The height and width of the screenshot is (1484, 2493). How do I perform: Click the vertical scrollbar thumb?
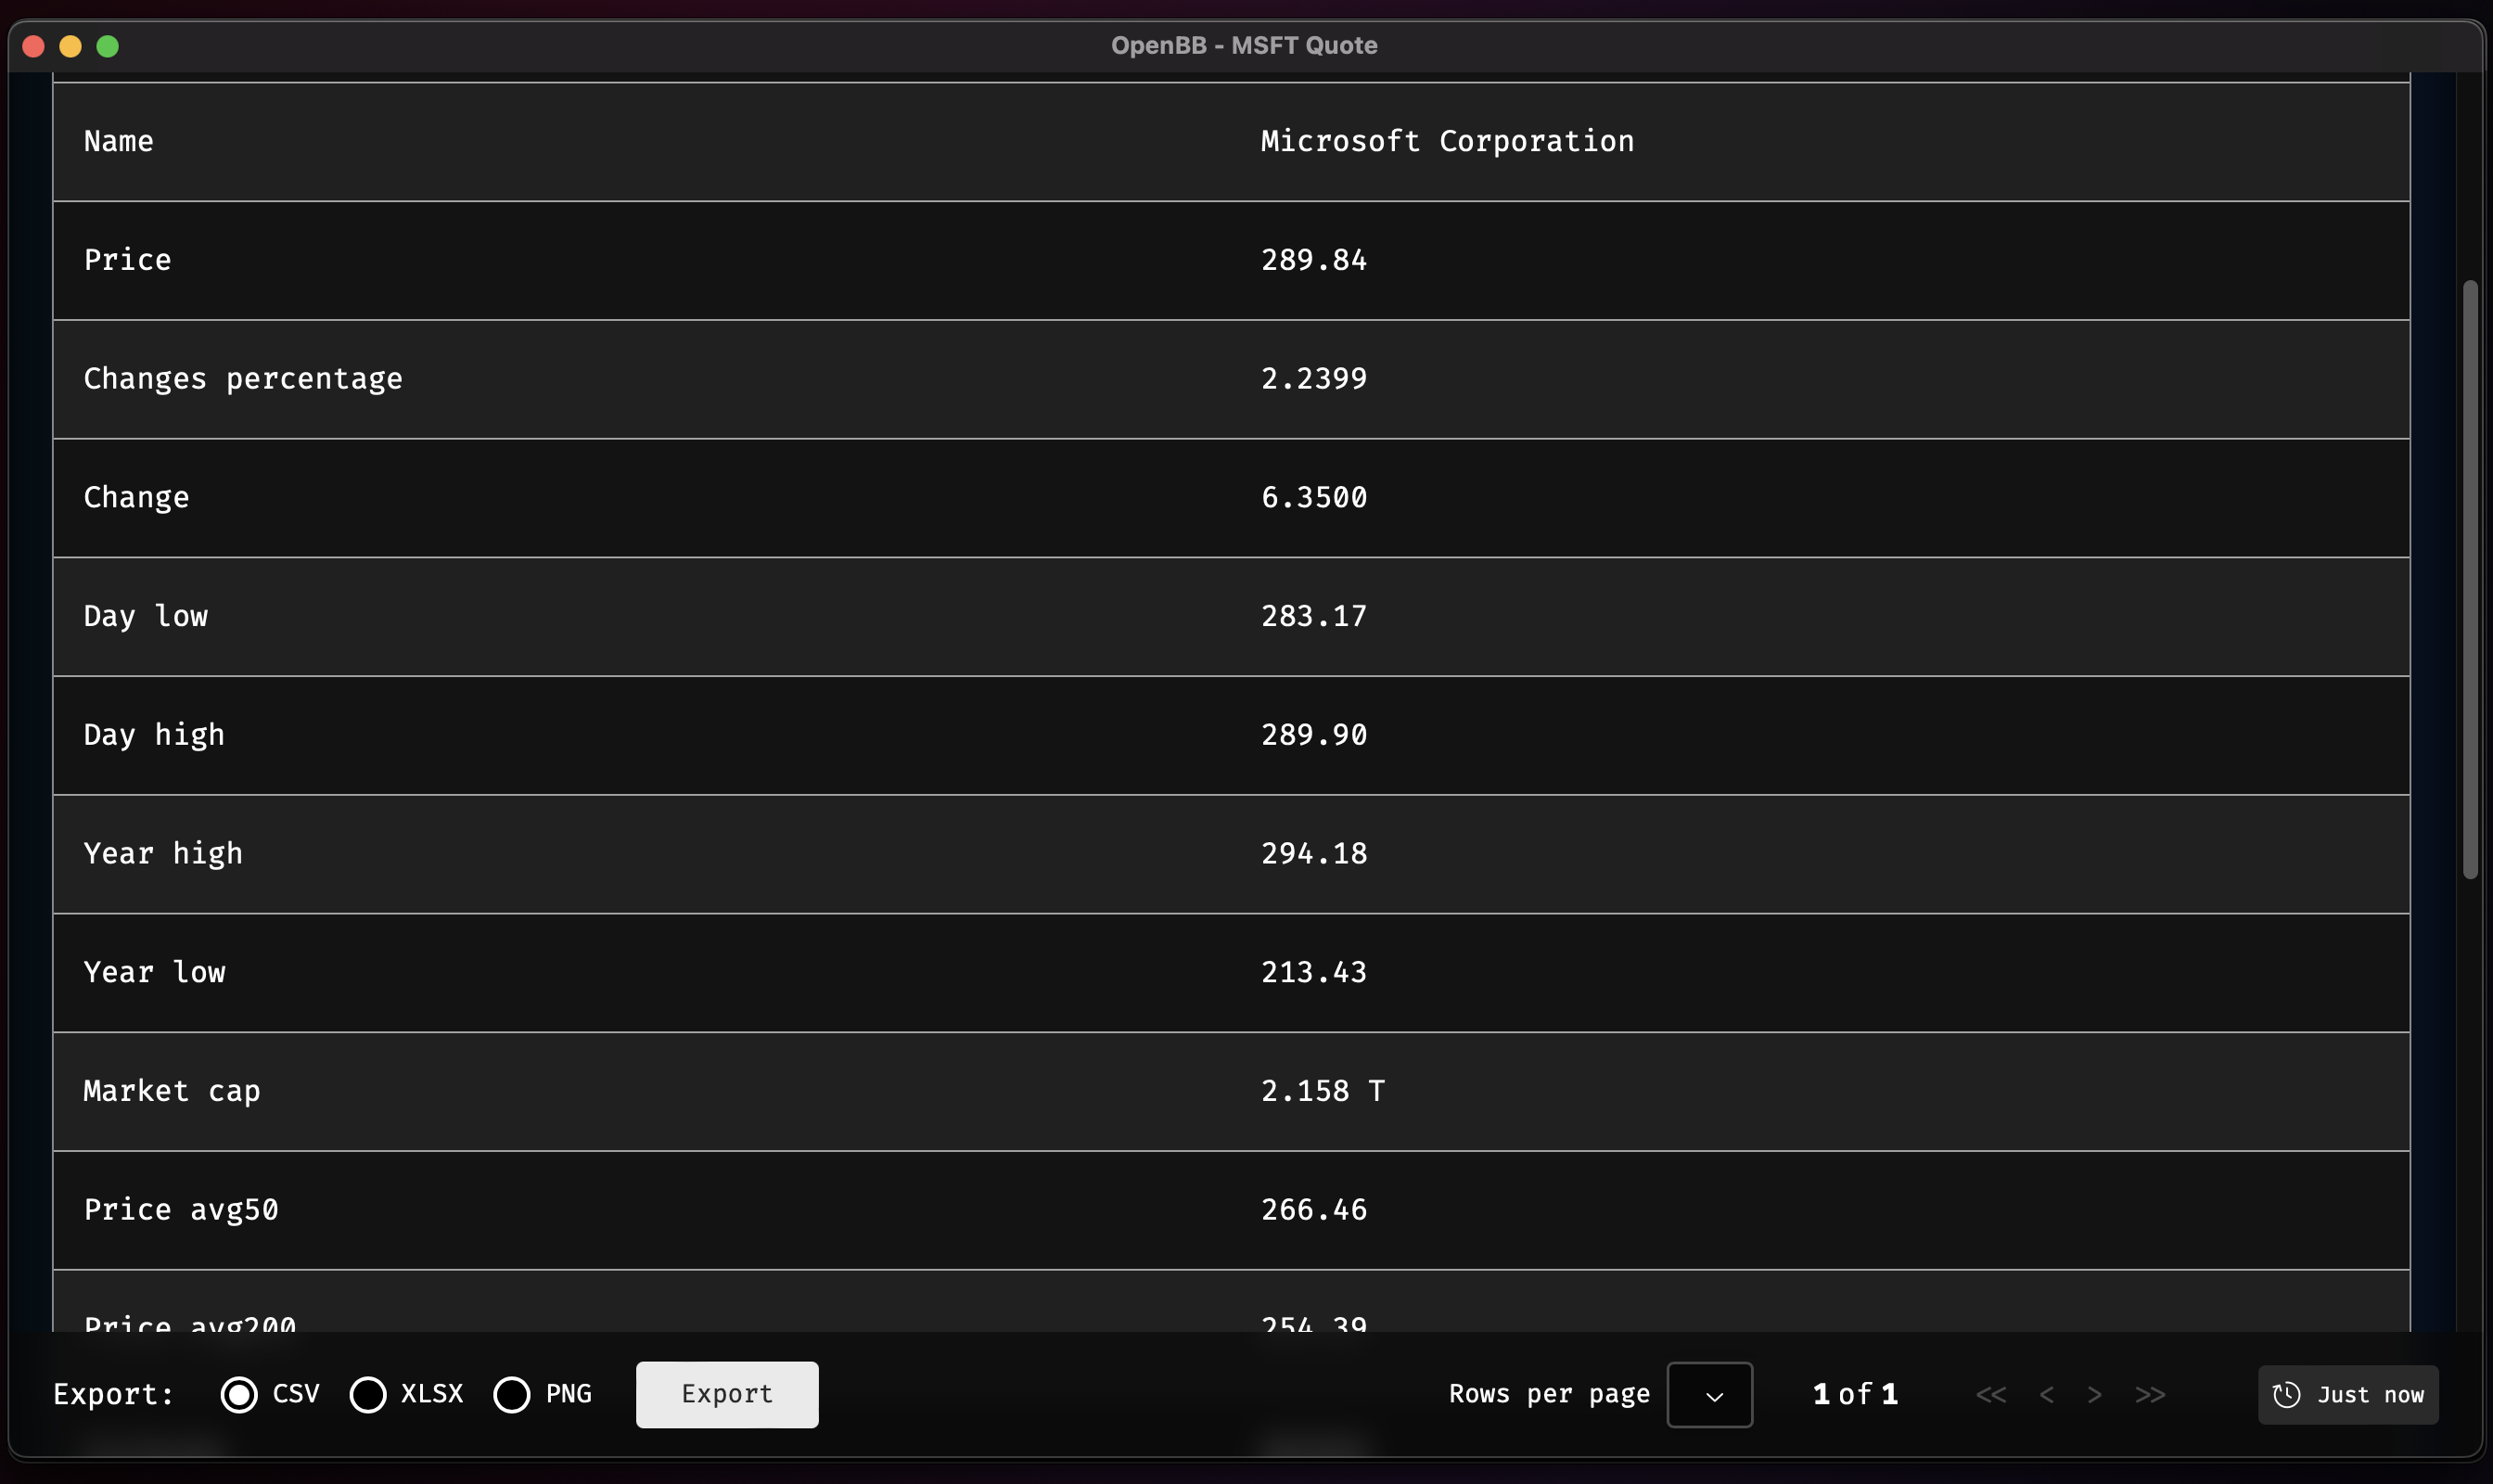pyautogui.click(x=2470, y=580)
